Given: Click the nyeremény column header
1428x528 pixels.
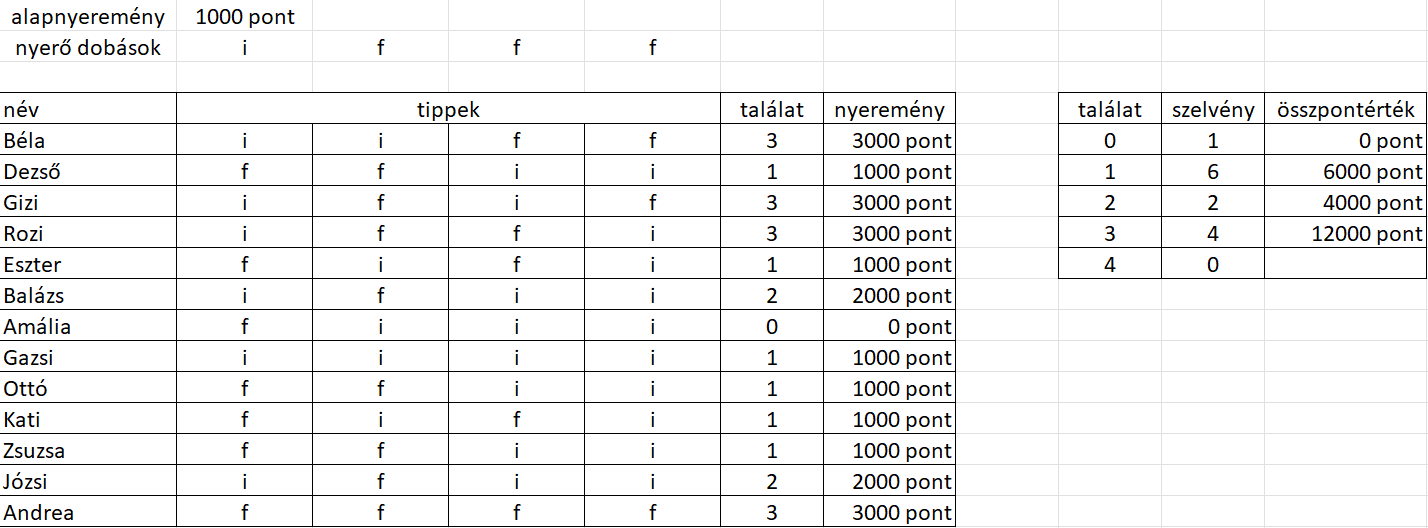Looking at the screenshot, I should coord(889,110).
